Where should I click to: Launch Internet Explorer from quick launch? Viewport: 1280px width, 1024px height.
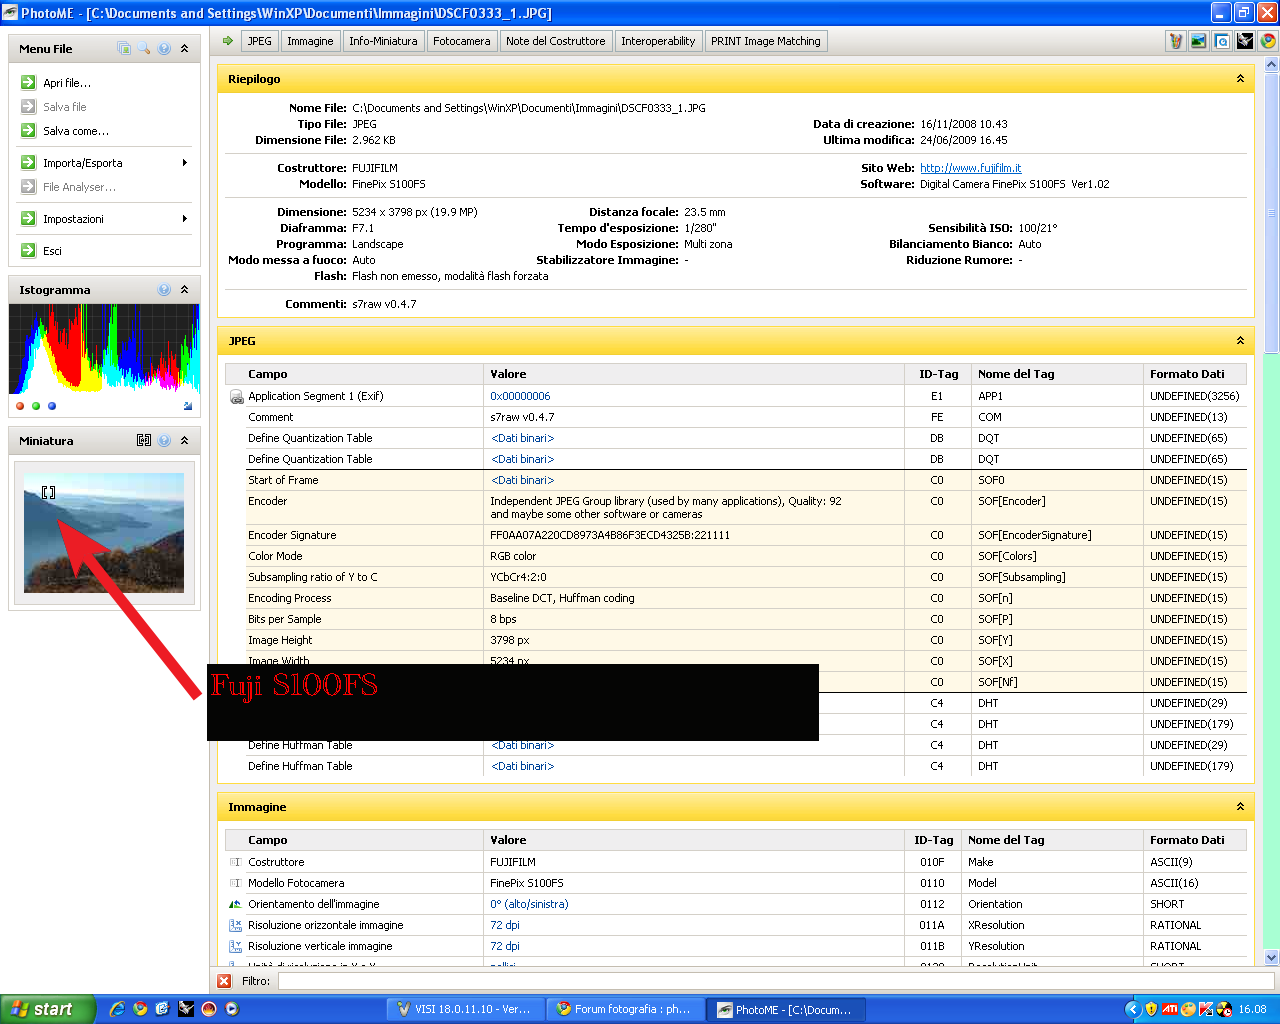click(x=117, y=1009)
